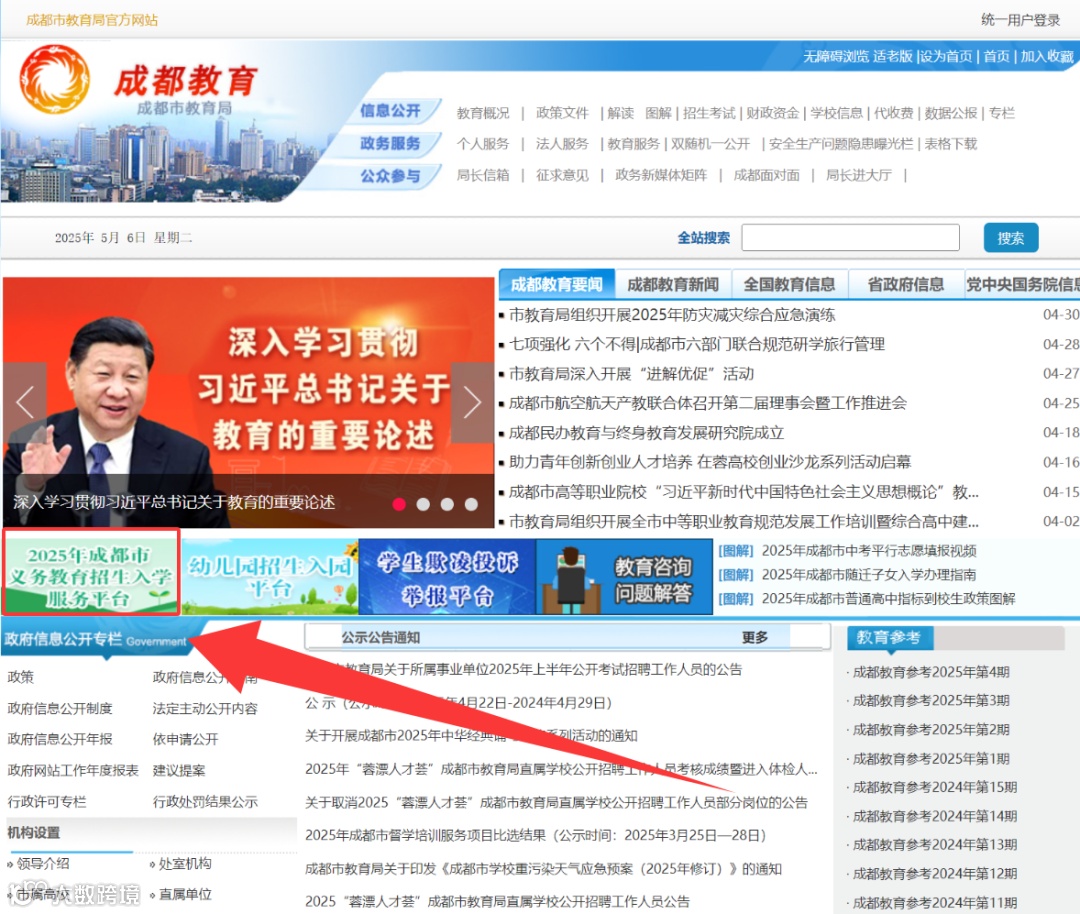This screenshot has height=914, width=1080.
Task: Click 更多 in 公示公告通知 header
Action: coord(755,638)
